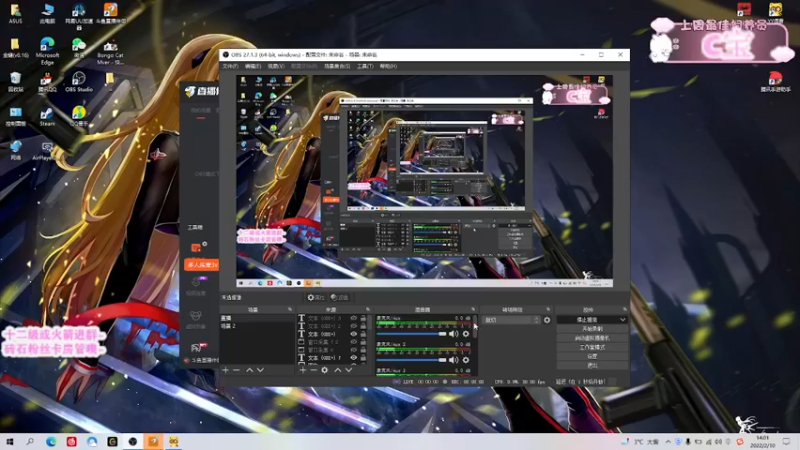
Task: Open the ASUS folder on desktop
Action: [15, 14]
